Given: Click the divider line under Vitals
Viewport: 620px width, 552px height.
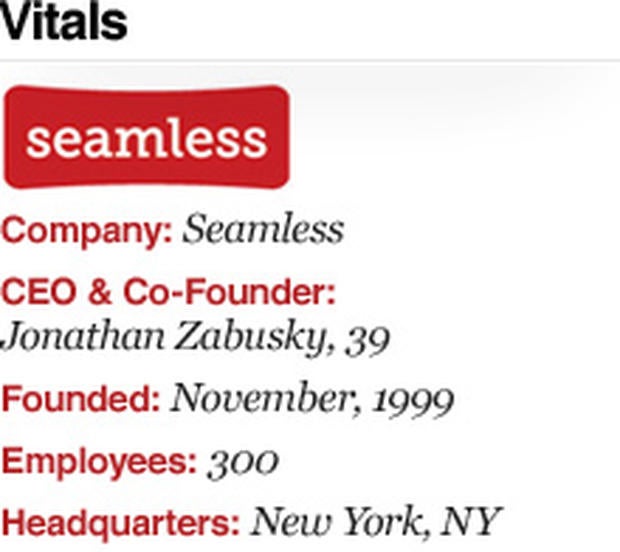Looking at the screenshot, I should [x=310, y=61].
